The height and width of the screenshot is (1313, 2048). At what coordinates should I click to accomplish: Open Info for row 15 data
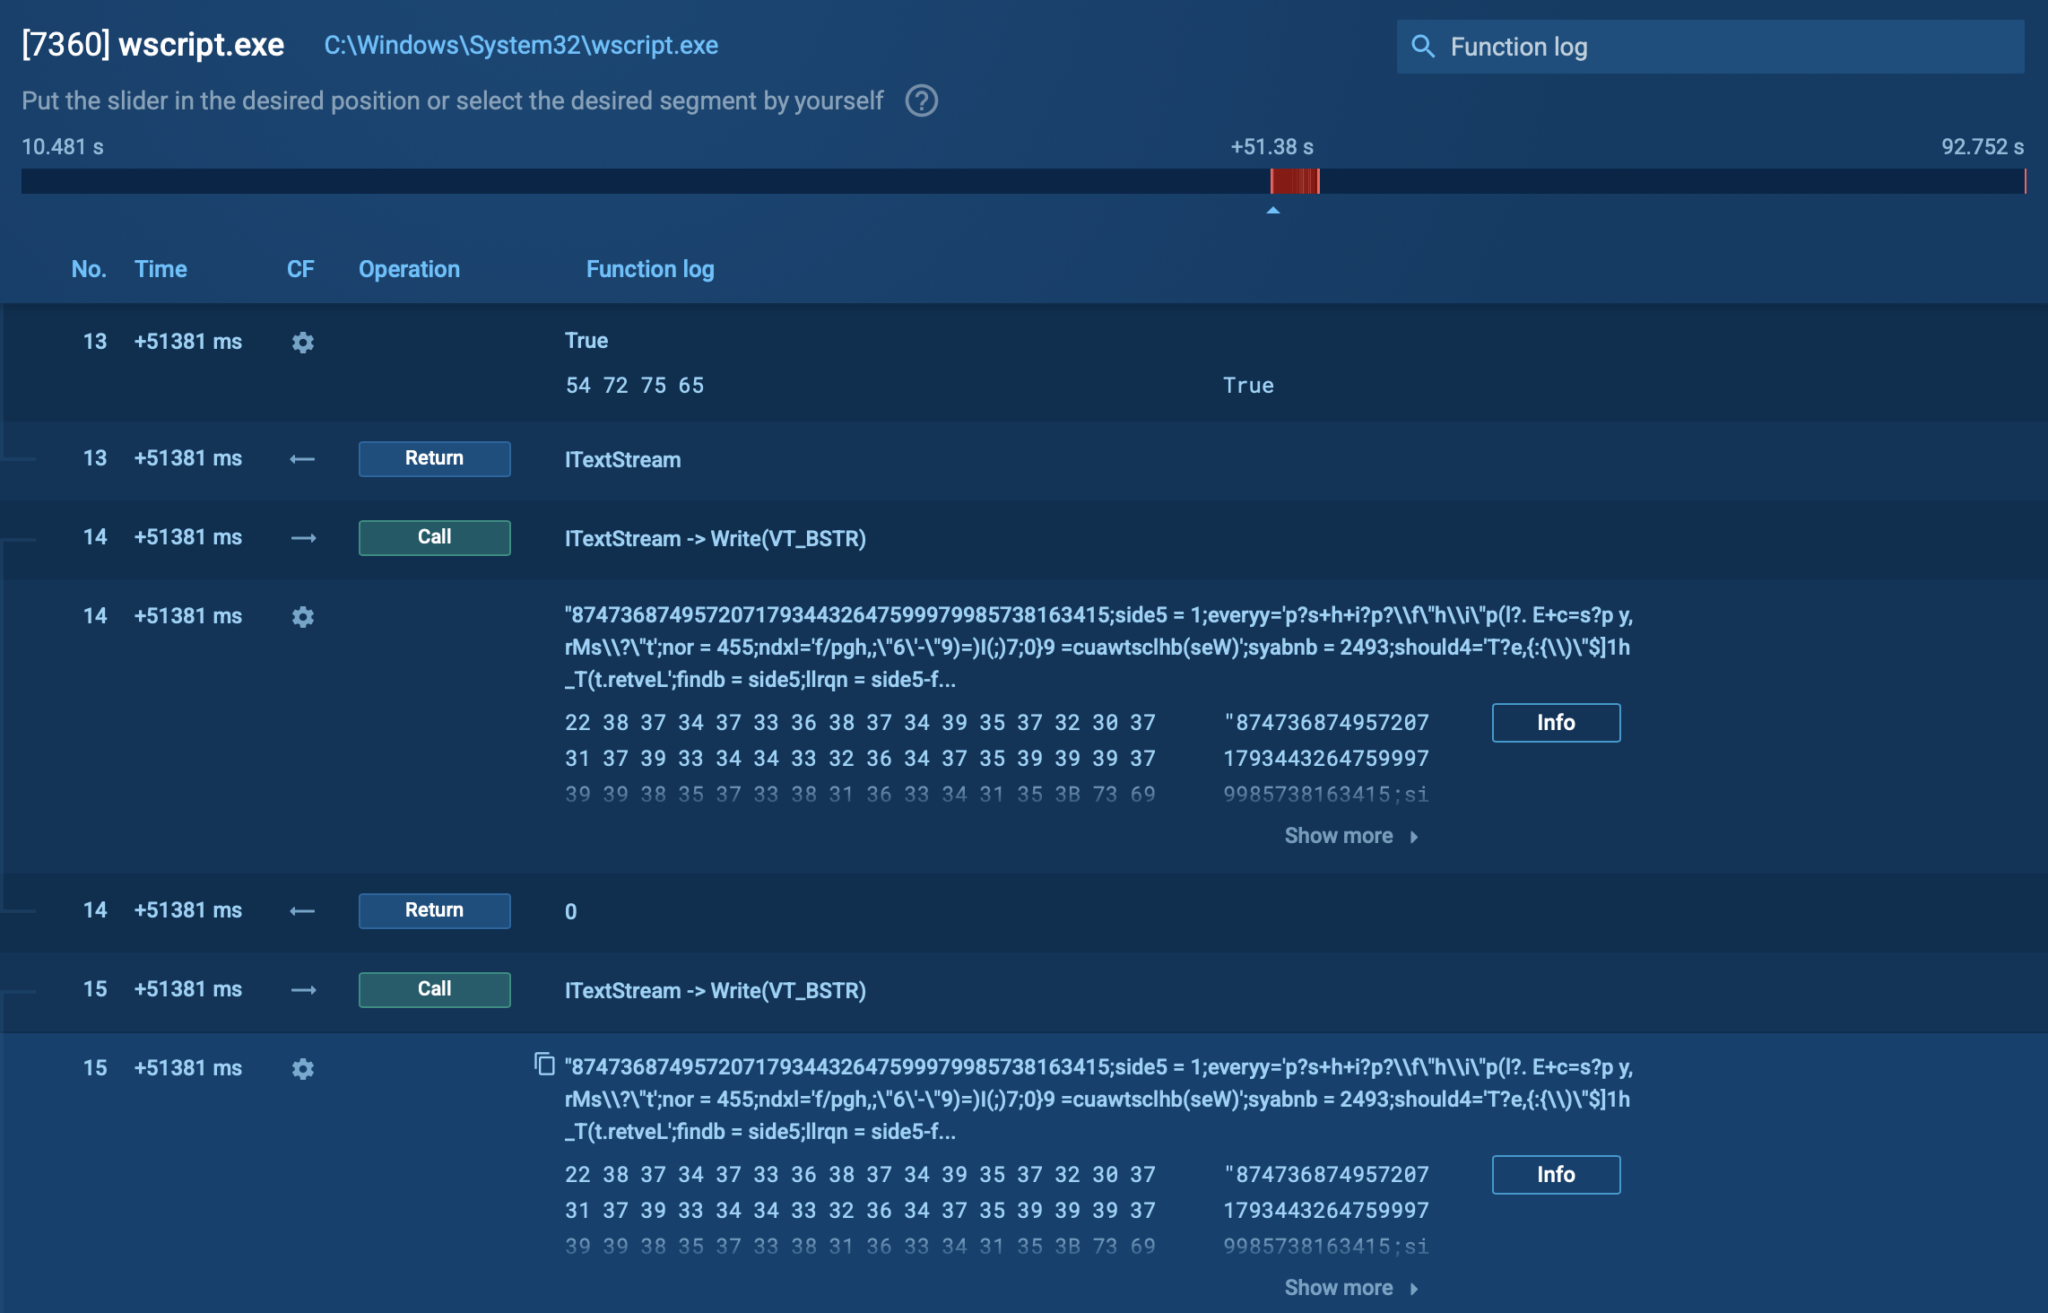pos(1555,1175)
